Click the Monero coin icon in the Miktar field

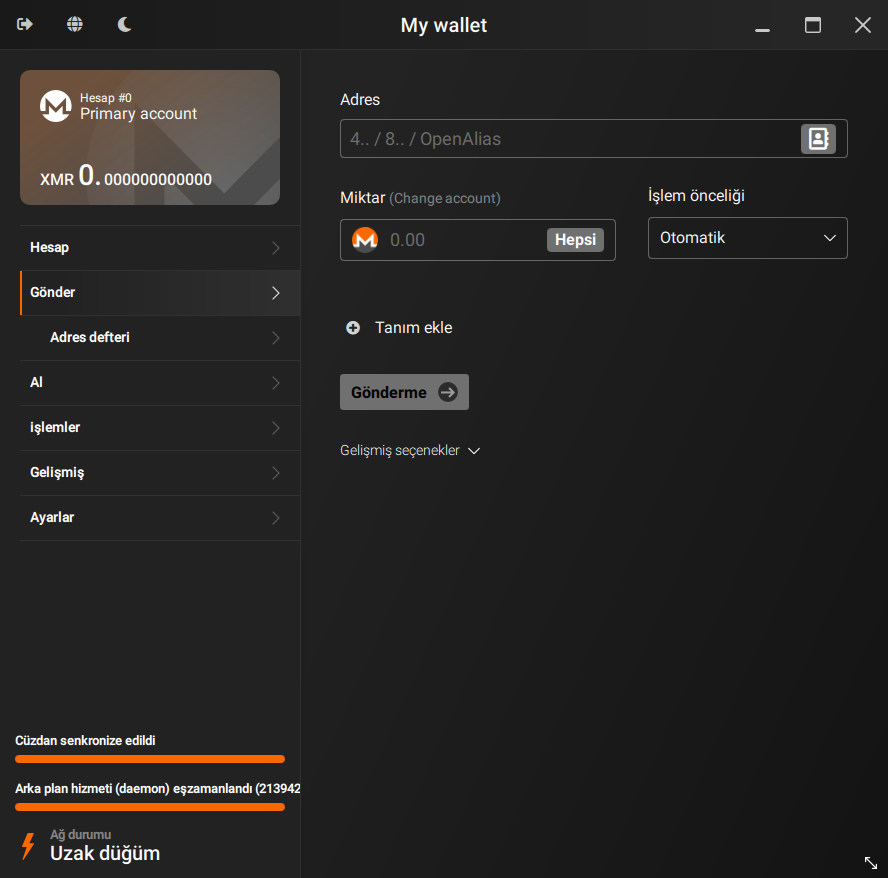pyautogui.click(x=364, y=239)
